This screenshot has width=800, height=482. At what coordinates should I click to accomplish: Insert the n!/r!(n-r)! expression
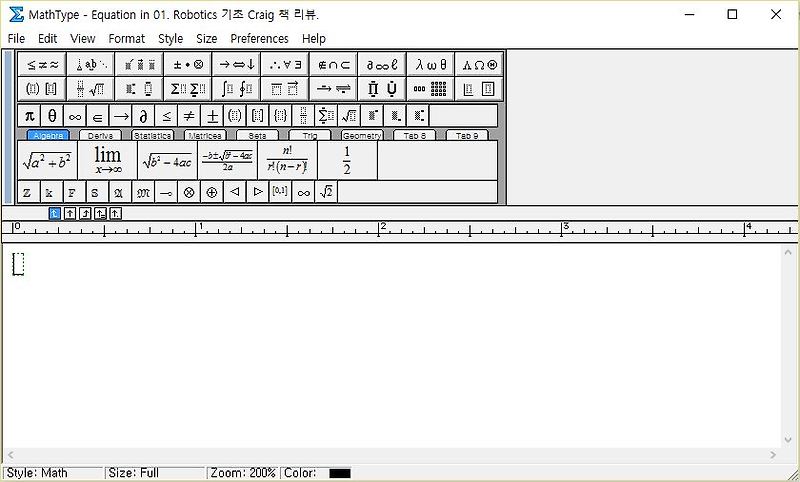pyautogui.click(x=288, y=161)
